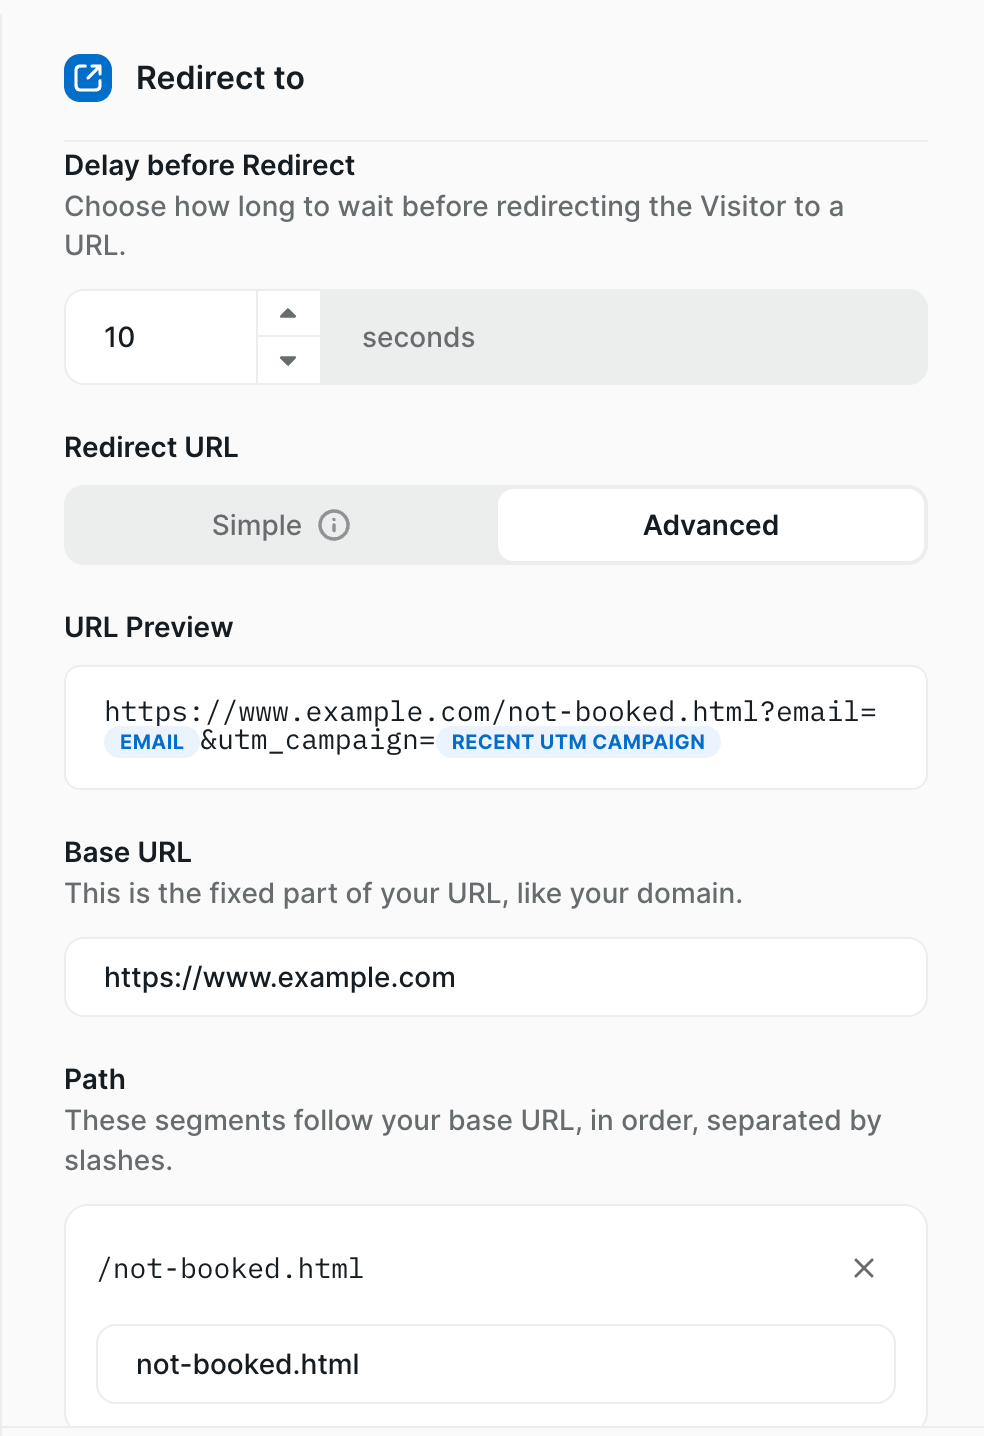Screen dimensions: 984x1436
Task: Click the 'URL Preview' label
Action: click(x=149, y=627)
